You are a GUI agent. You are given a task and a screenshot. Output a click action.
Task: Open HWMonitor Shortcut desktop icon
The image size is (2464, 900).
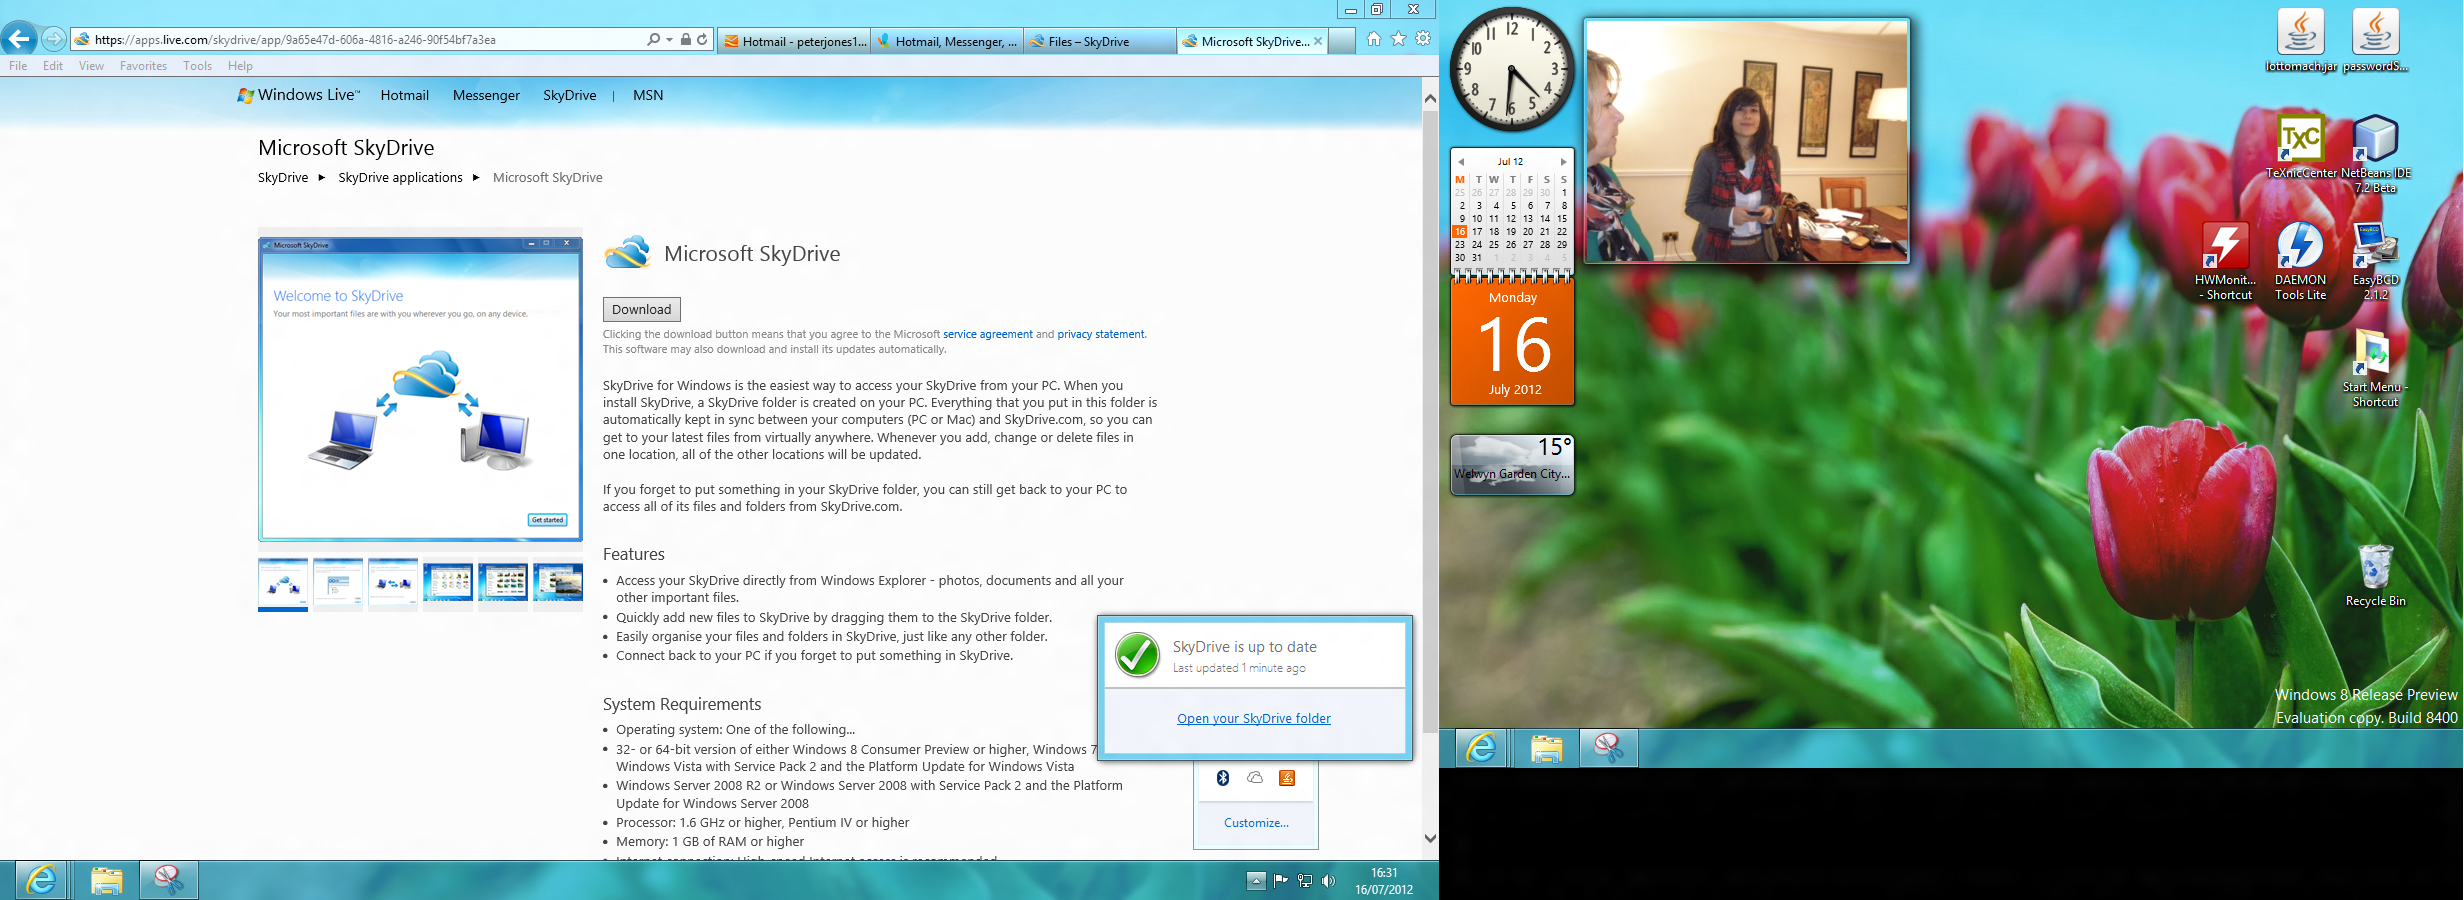tap(2225, 261)
